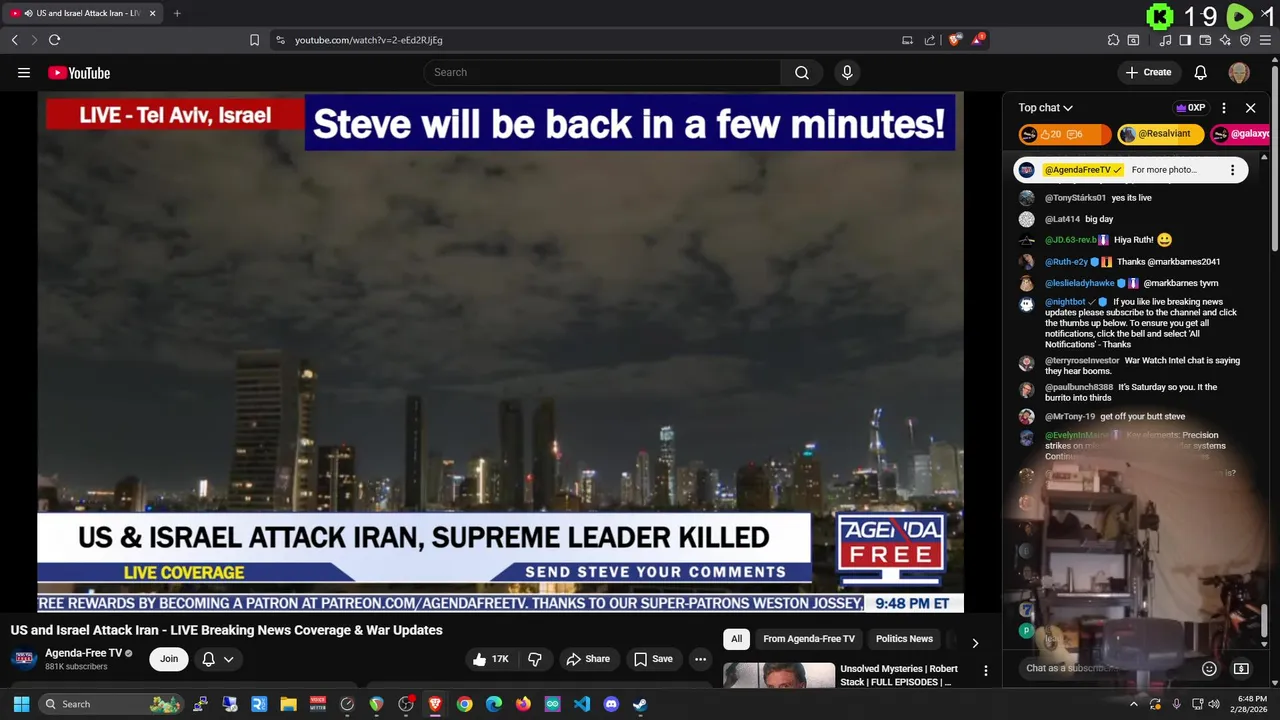The width and height of the screenshot is (1280, 720).
Task: Open Brave Wallet icon
Action: click(1205, 40)
